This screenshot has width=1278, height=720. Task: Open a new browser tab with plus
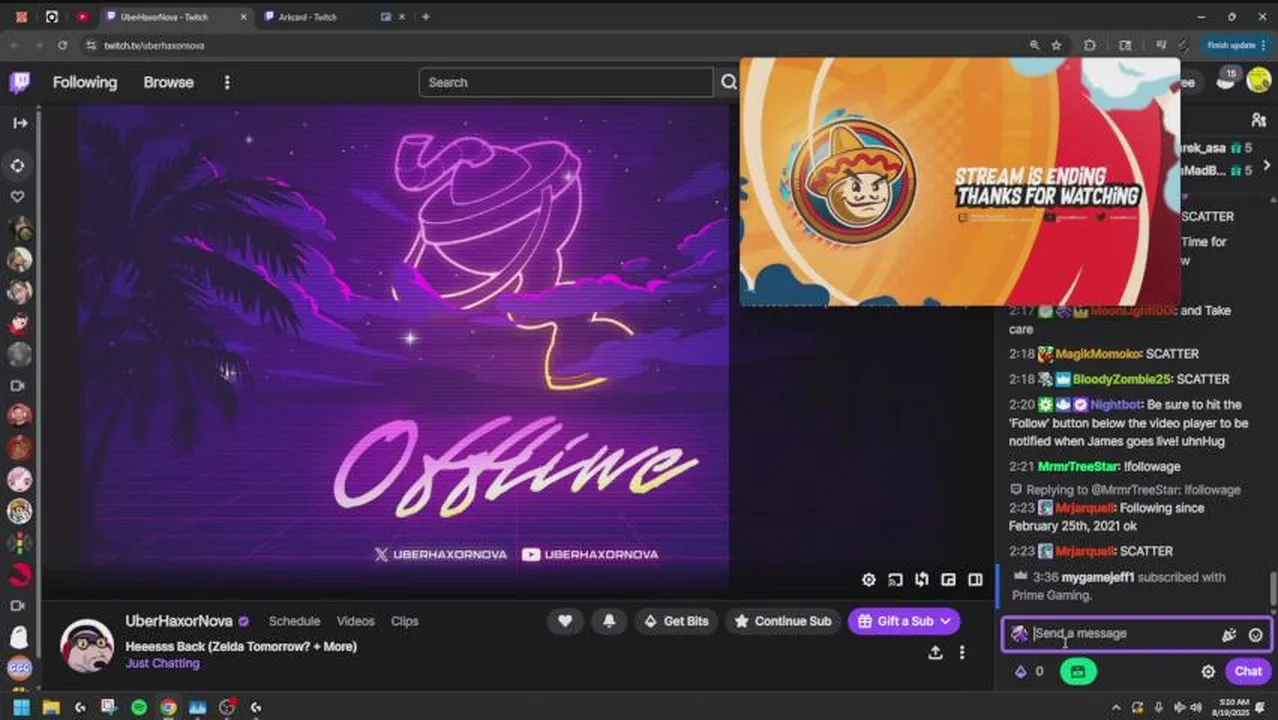click(x=425, y=17)
